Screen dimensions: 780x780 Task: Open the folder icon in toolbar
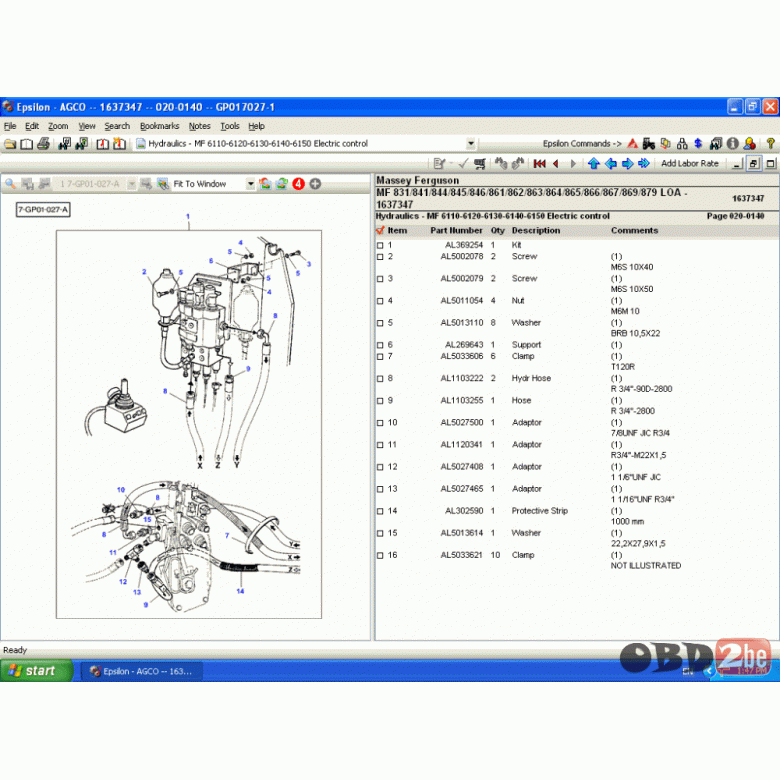10,144
